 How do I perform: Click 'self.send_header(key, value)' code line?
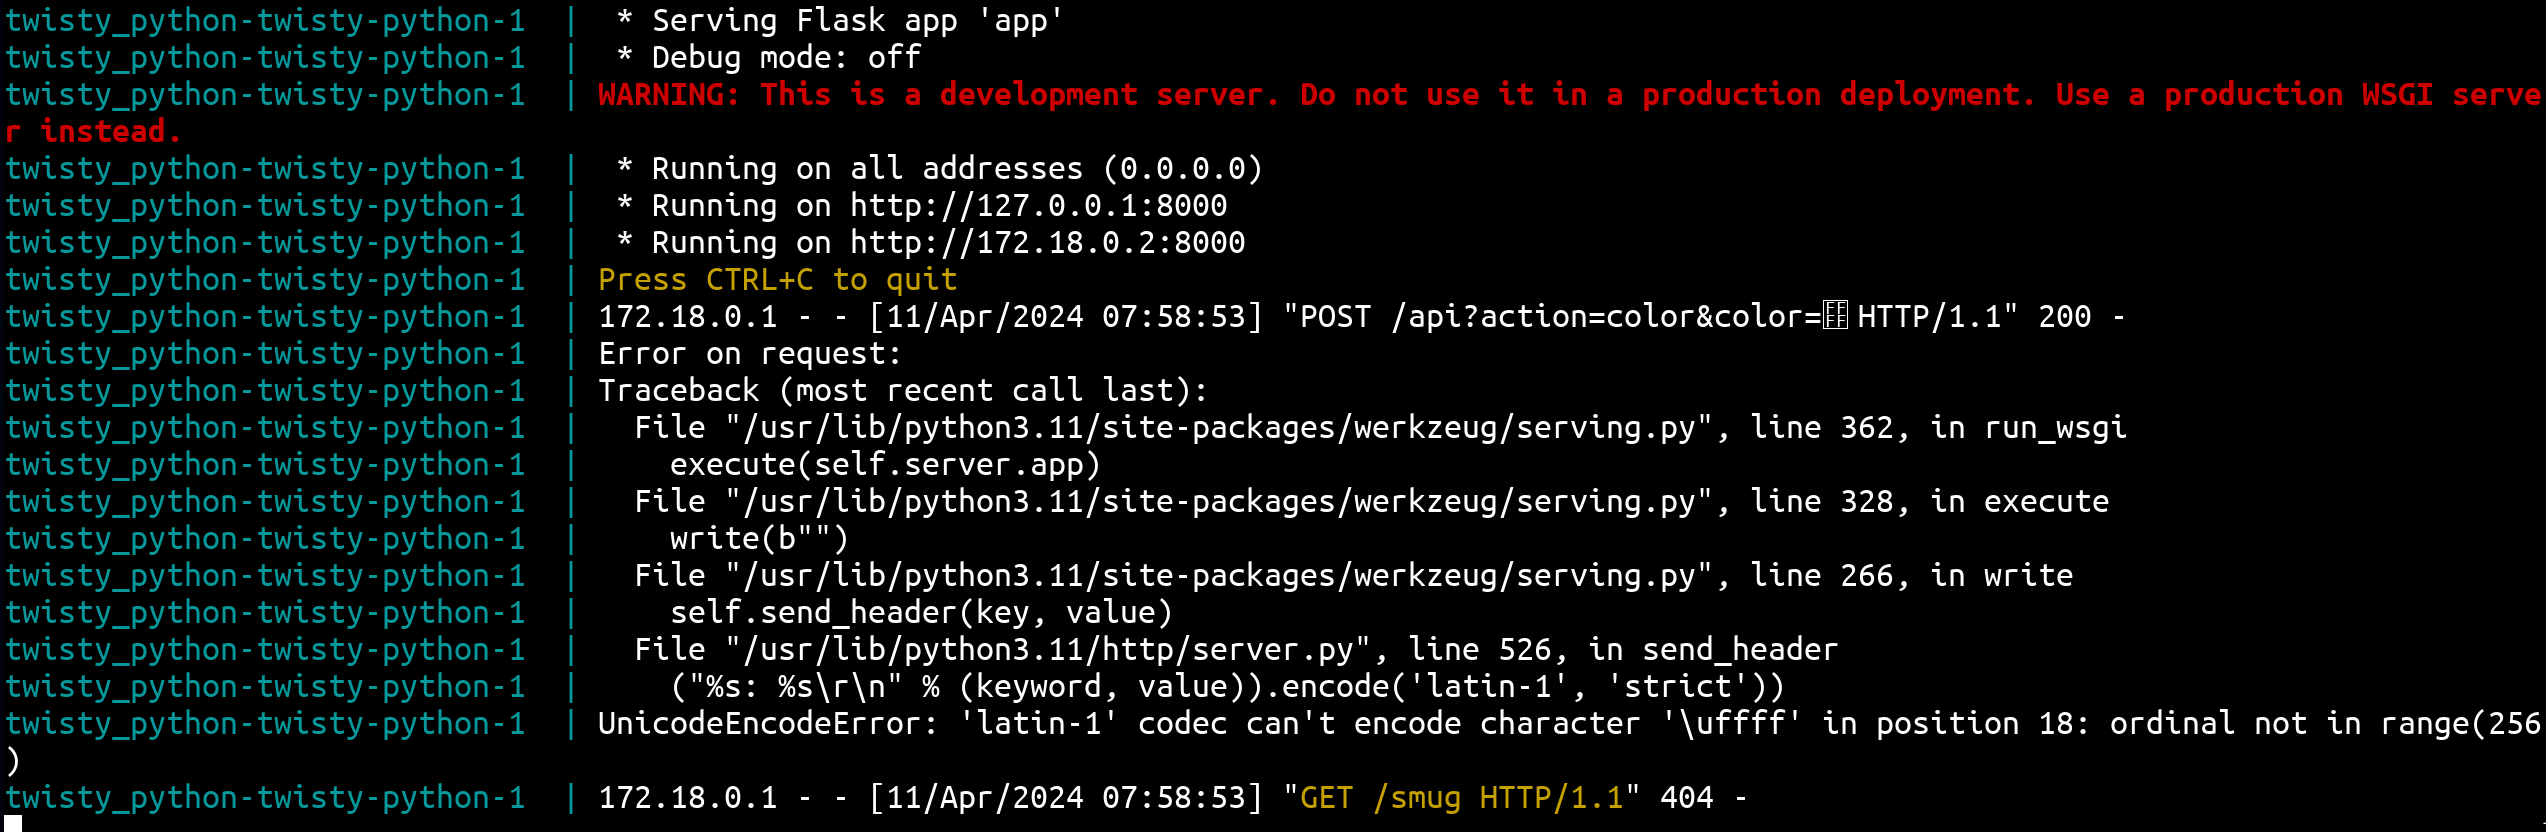[x=920, y=613]
